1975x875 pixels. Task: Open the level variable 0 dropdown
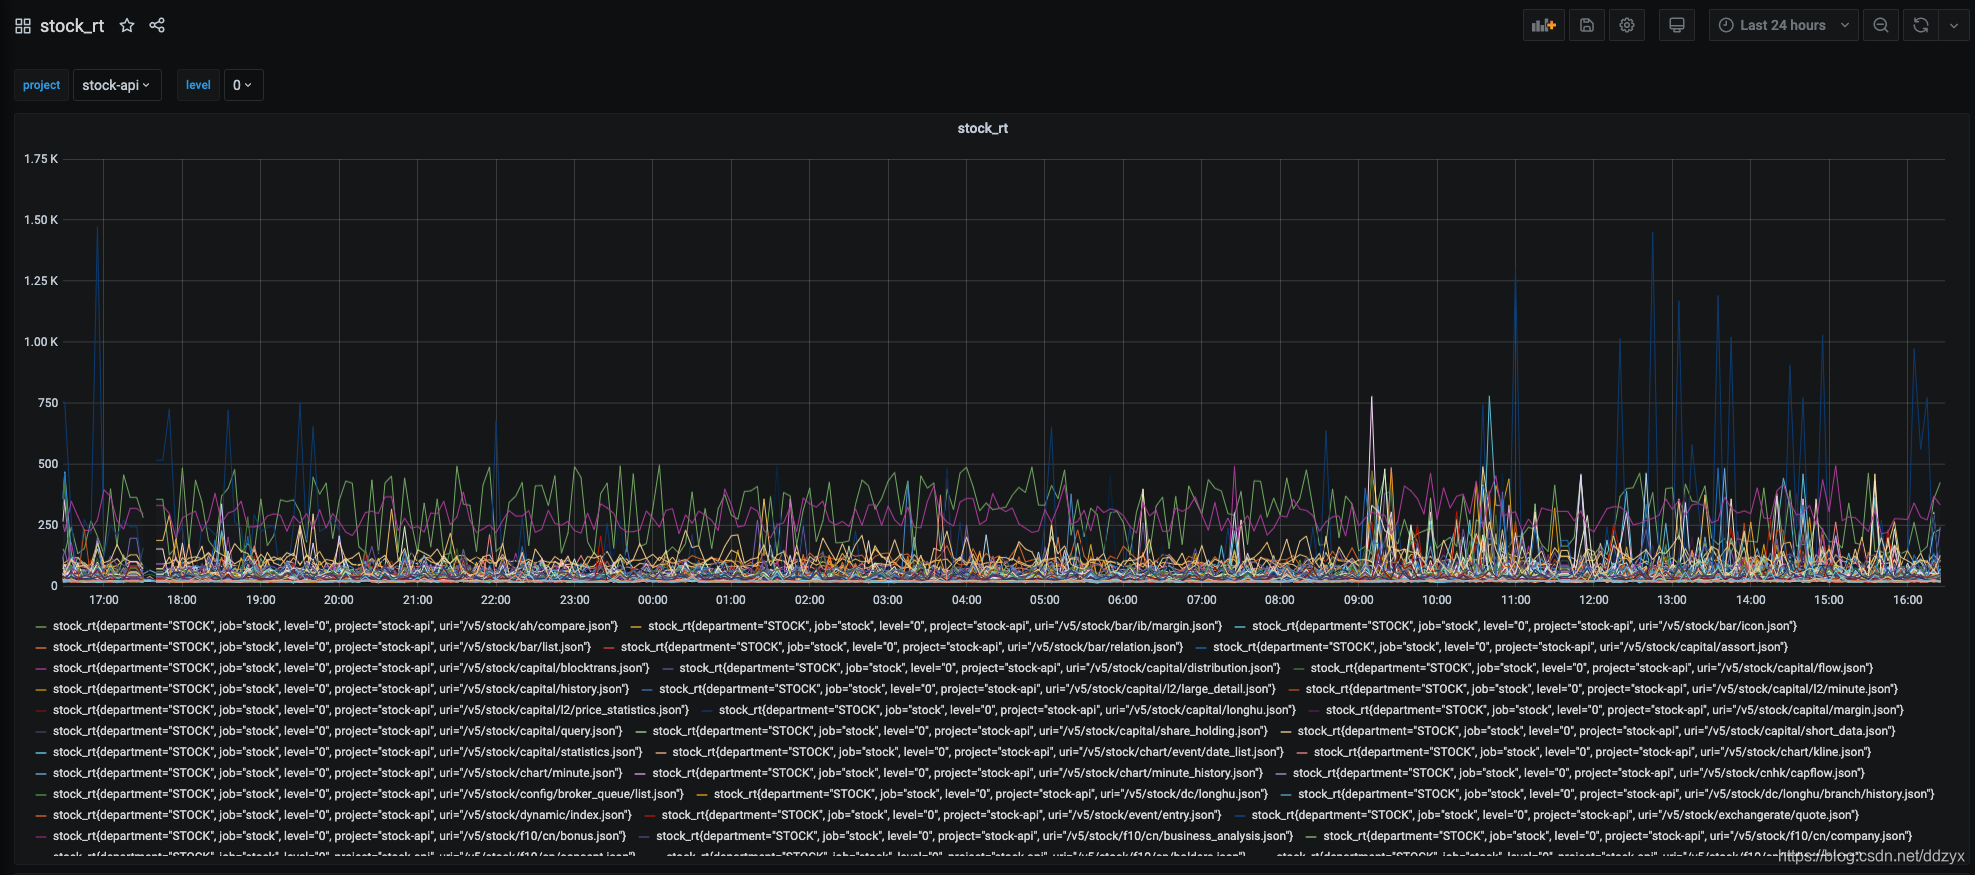click(x=243, y=85)
